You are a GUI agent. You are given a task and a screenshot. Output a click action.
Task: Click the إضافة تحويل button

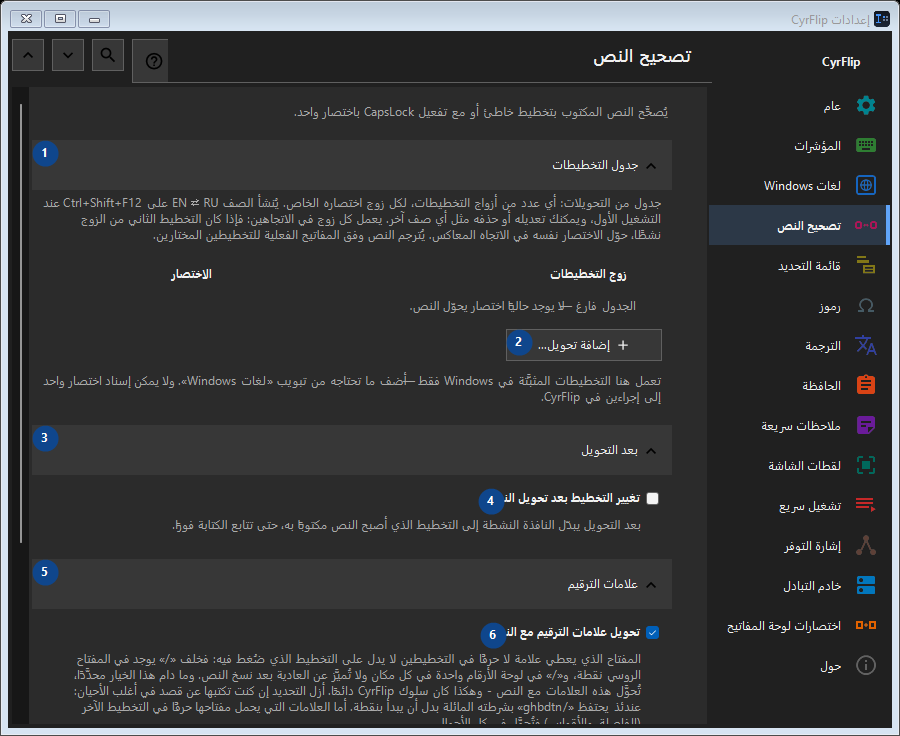tap(584, 345)
